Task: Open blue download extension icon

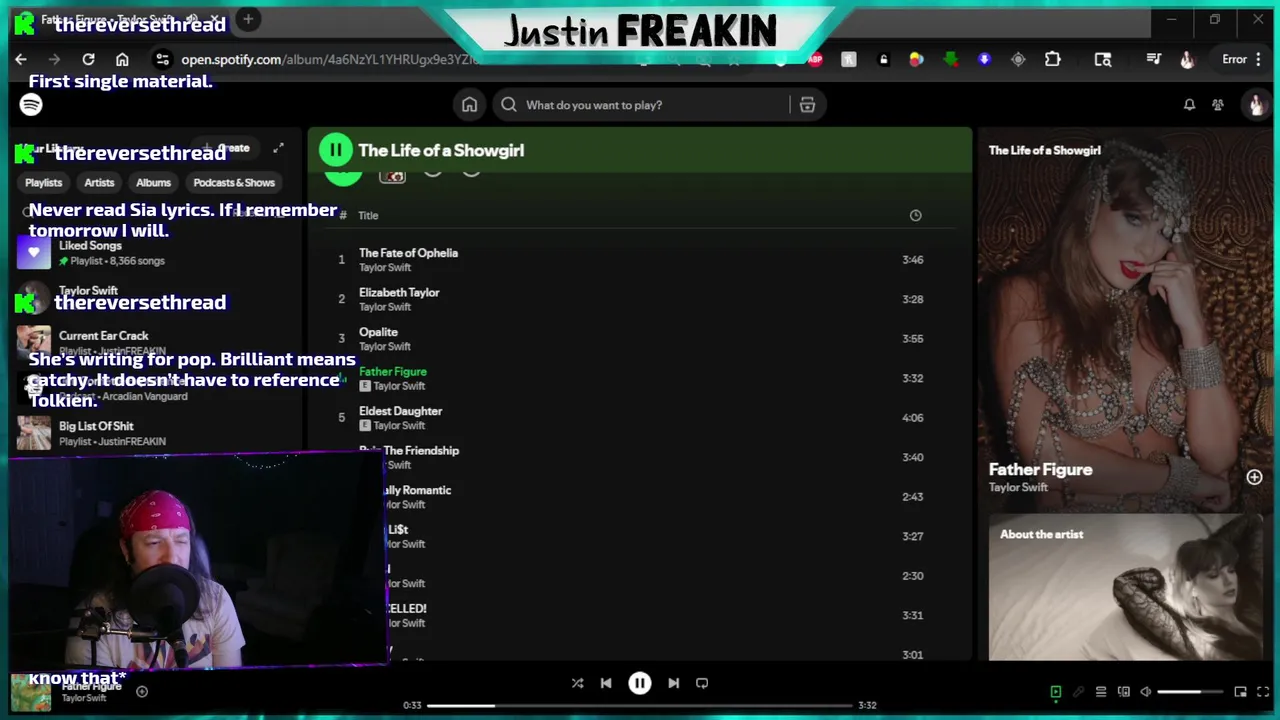Action: pos(984,59)
